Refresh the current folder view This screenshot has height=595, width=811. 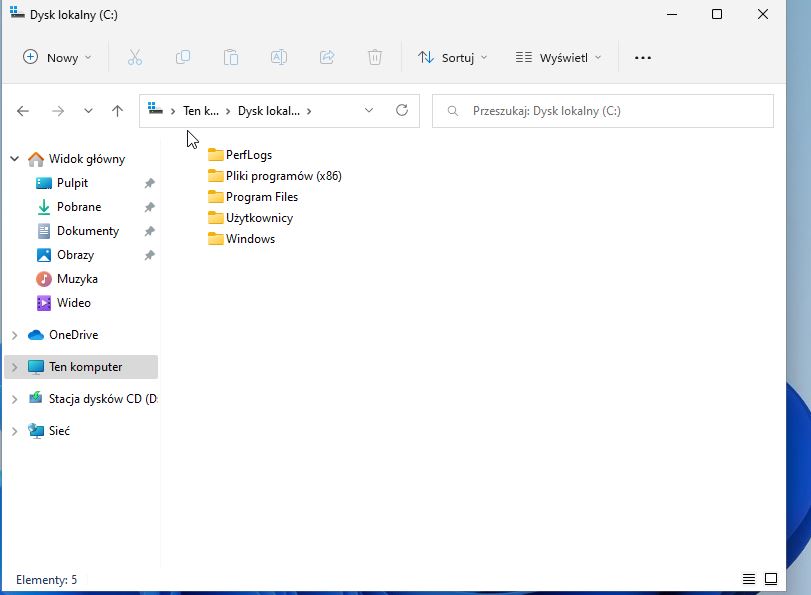pyautogui.click(x=402, y=111)
